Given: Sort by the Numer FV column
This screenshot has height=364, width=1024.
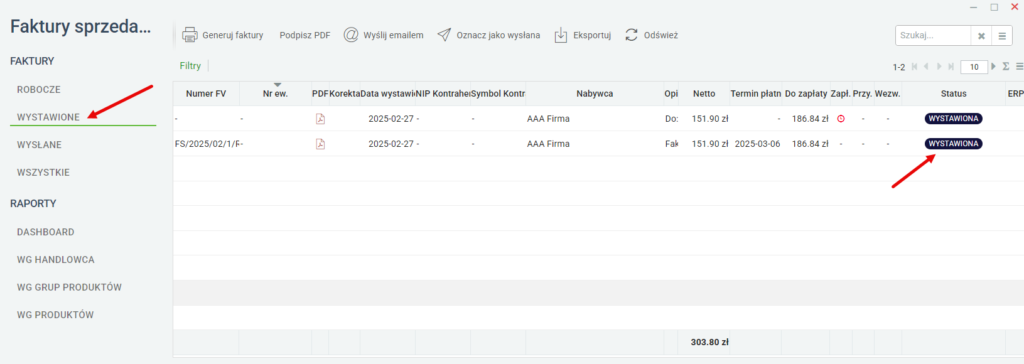Looking at the screenshot, I should [x=206, y=94].
